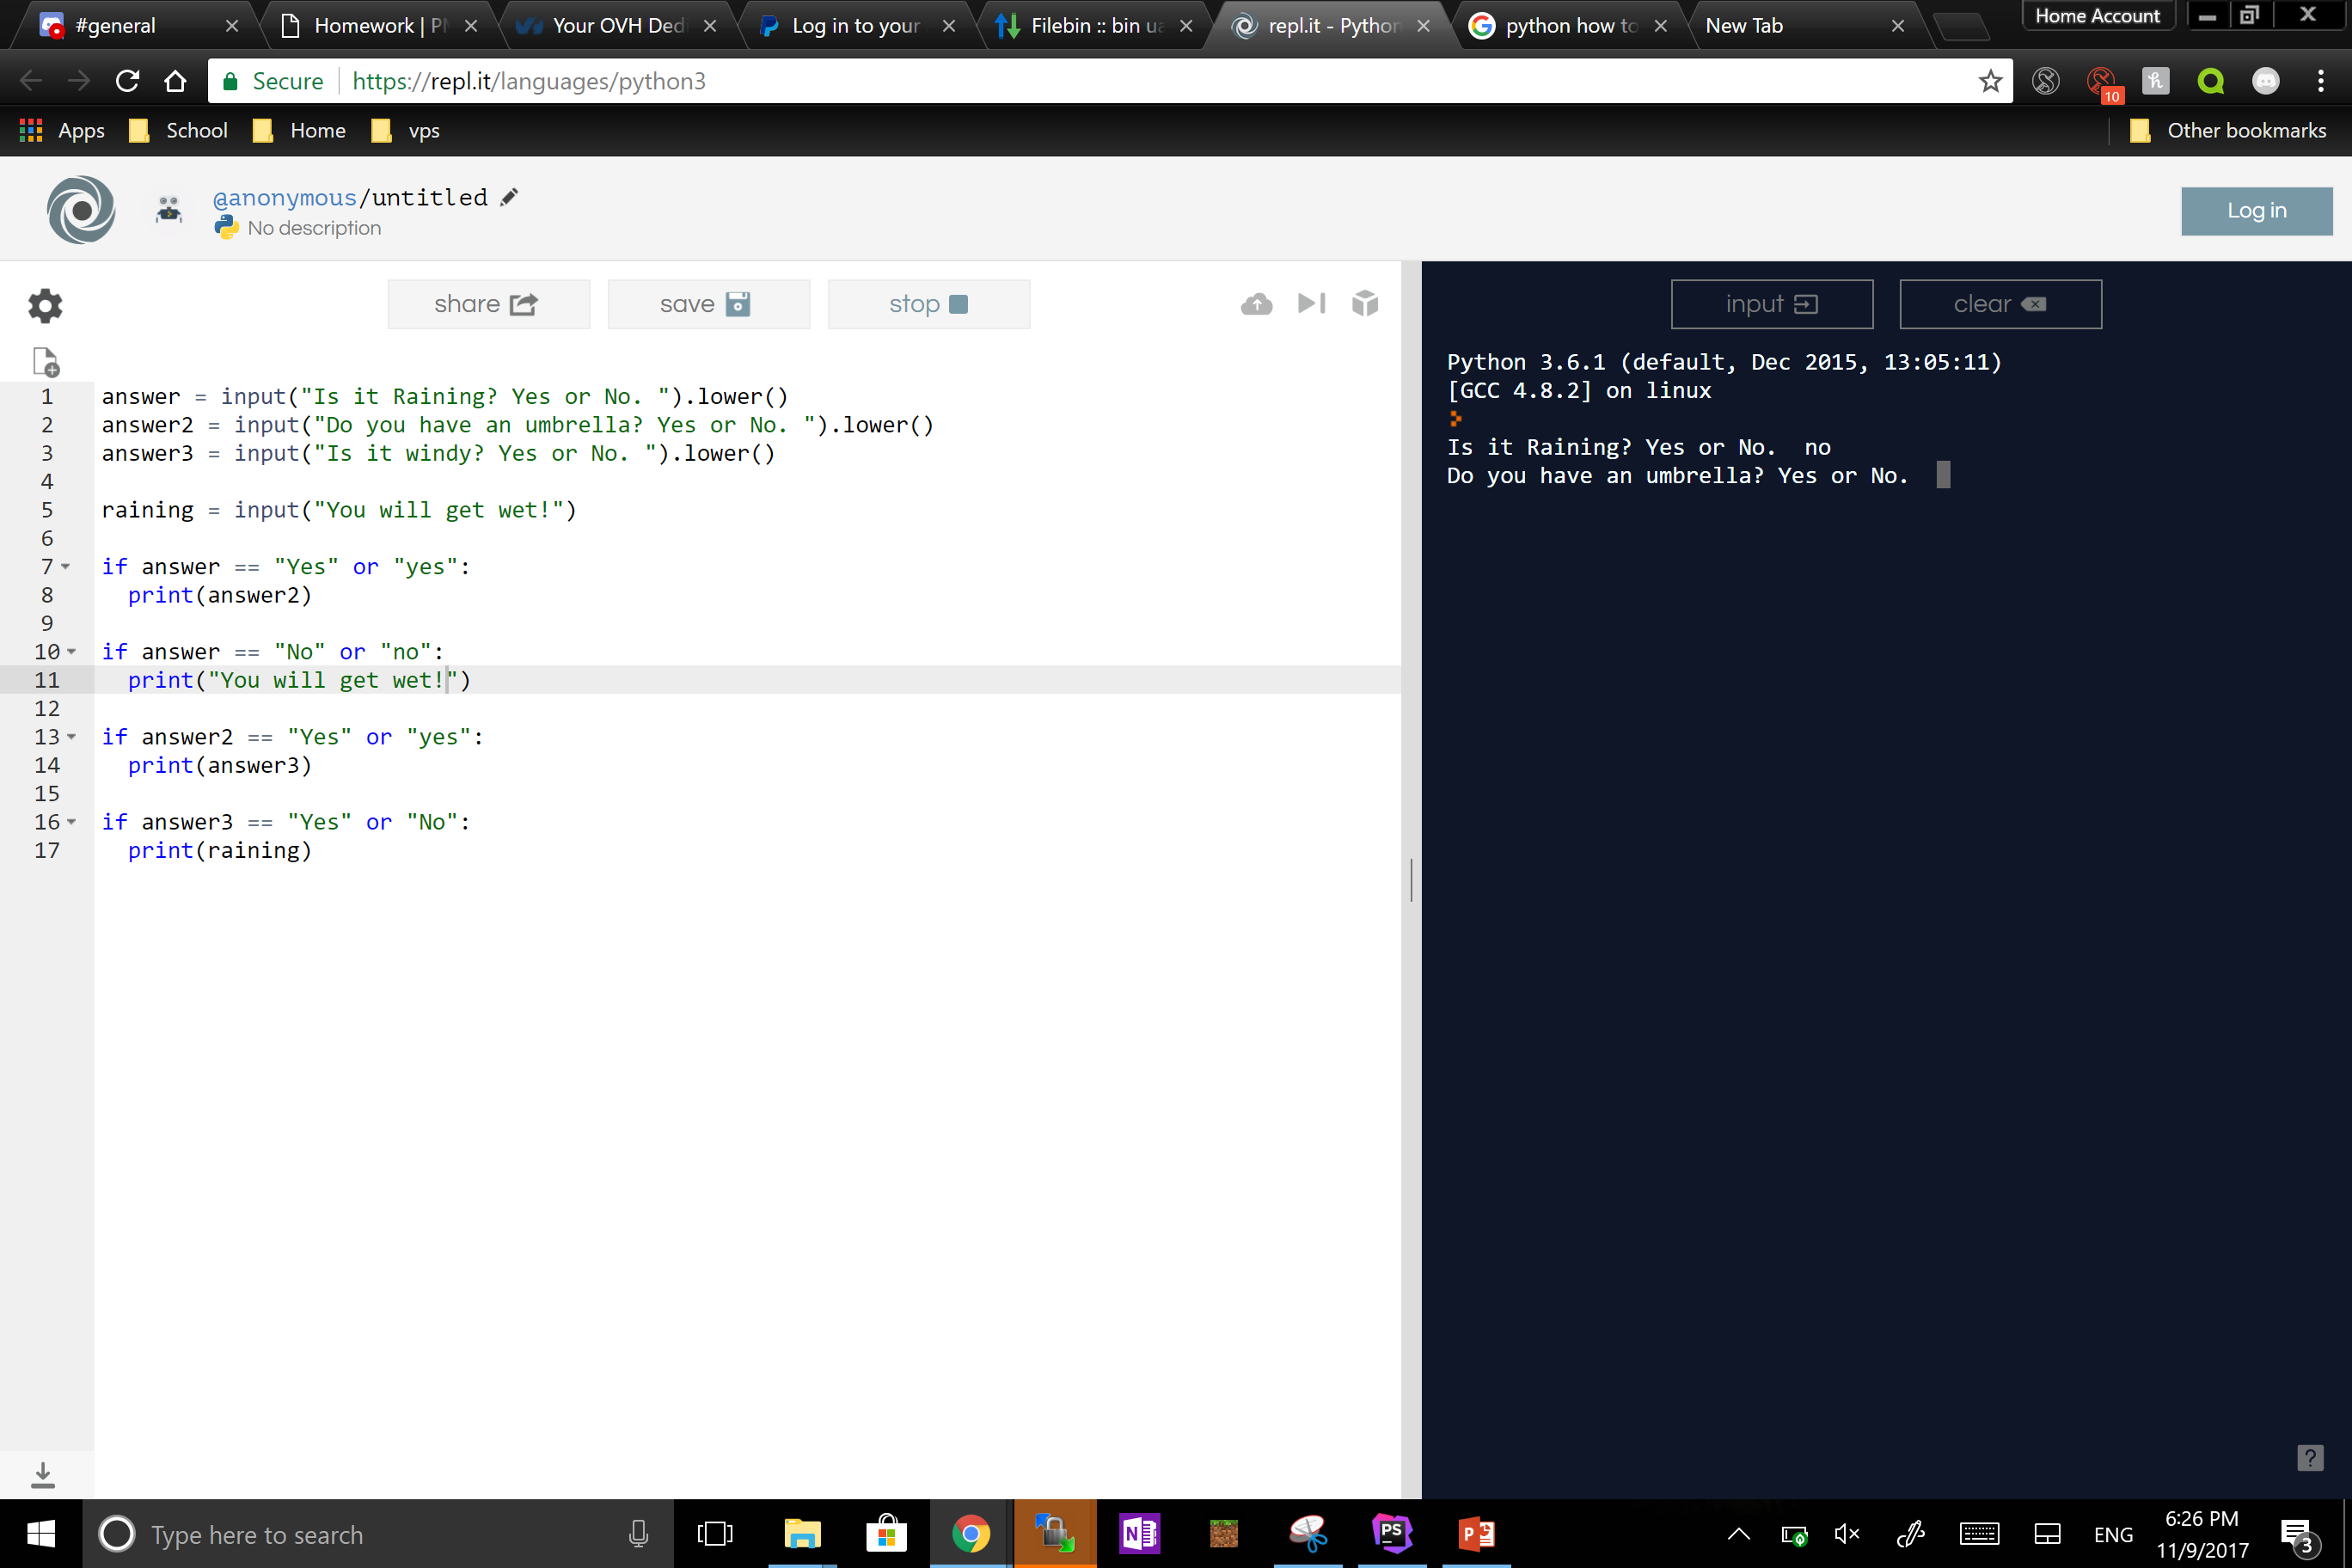Clear the console output

coord(2000,304)
